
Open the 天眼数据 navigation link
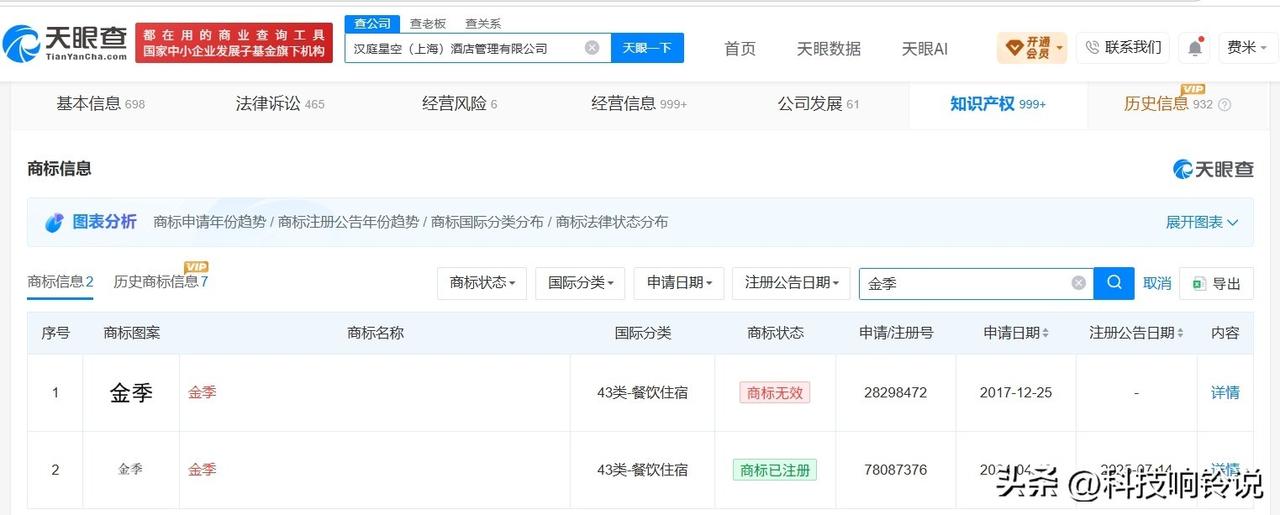pyautogui.click(x=828, y=48)
